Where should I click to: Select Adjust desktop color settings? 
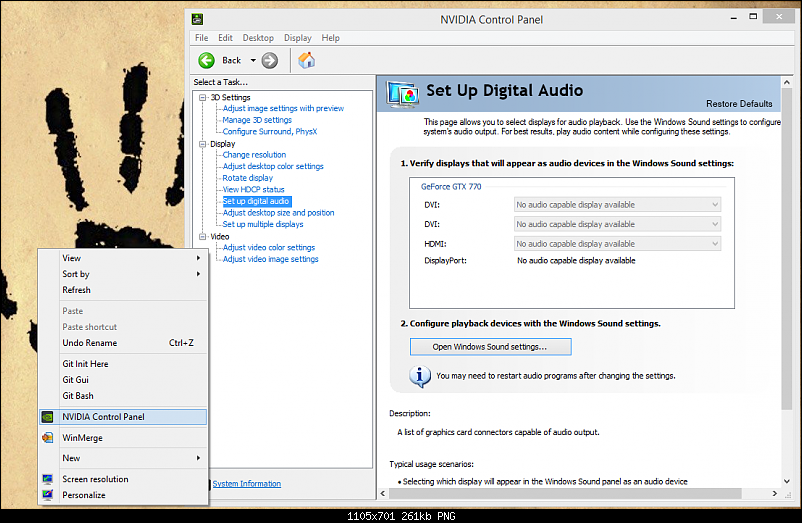pyautogui.click(x=273, y=167)
